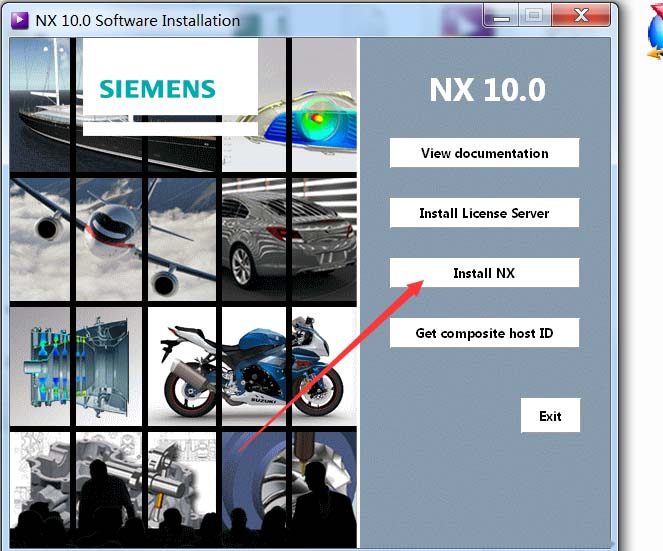The image size is (663, 551).
Task: Open the View documentation button
Action: [484, 153]
